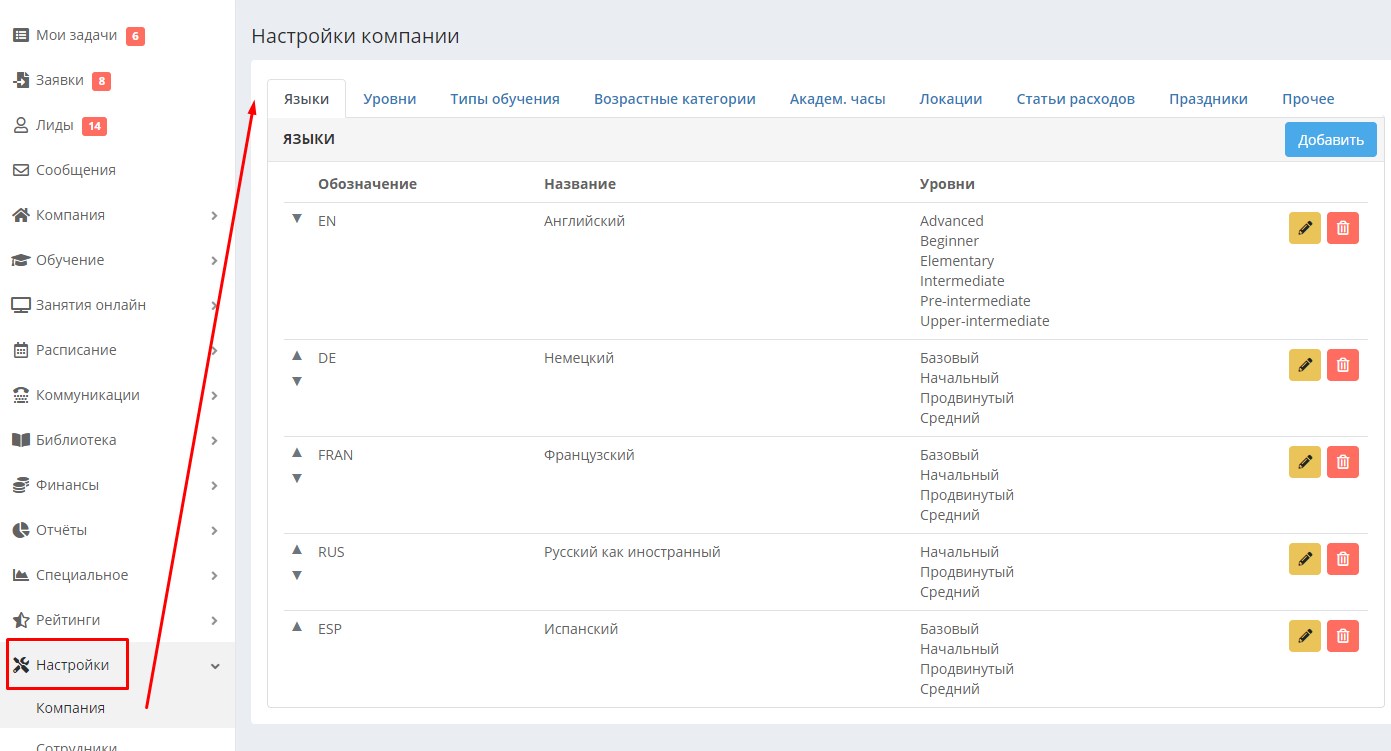Switch to the Уровни tab

pyautogui.click(x=390, y=99)
